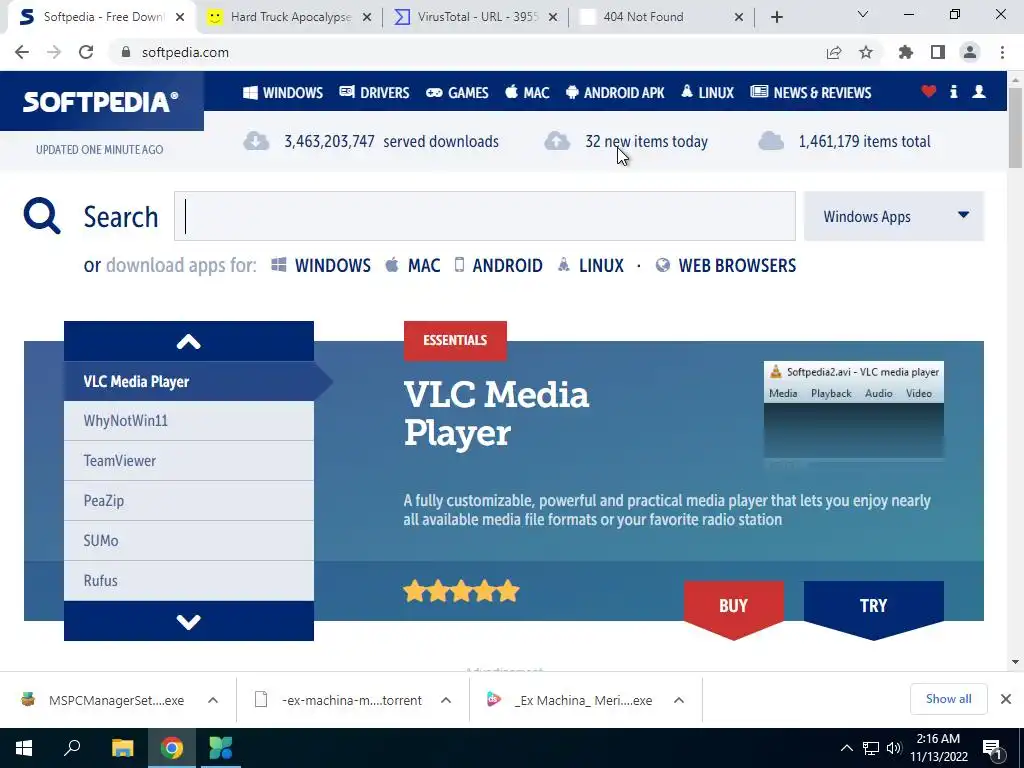Click the items total cloud icon
The height and width of the screenshot is (768, 1024).
pyautogui.click(x=771, y=141)
